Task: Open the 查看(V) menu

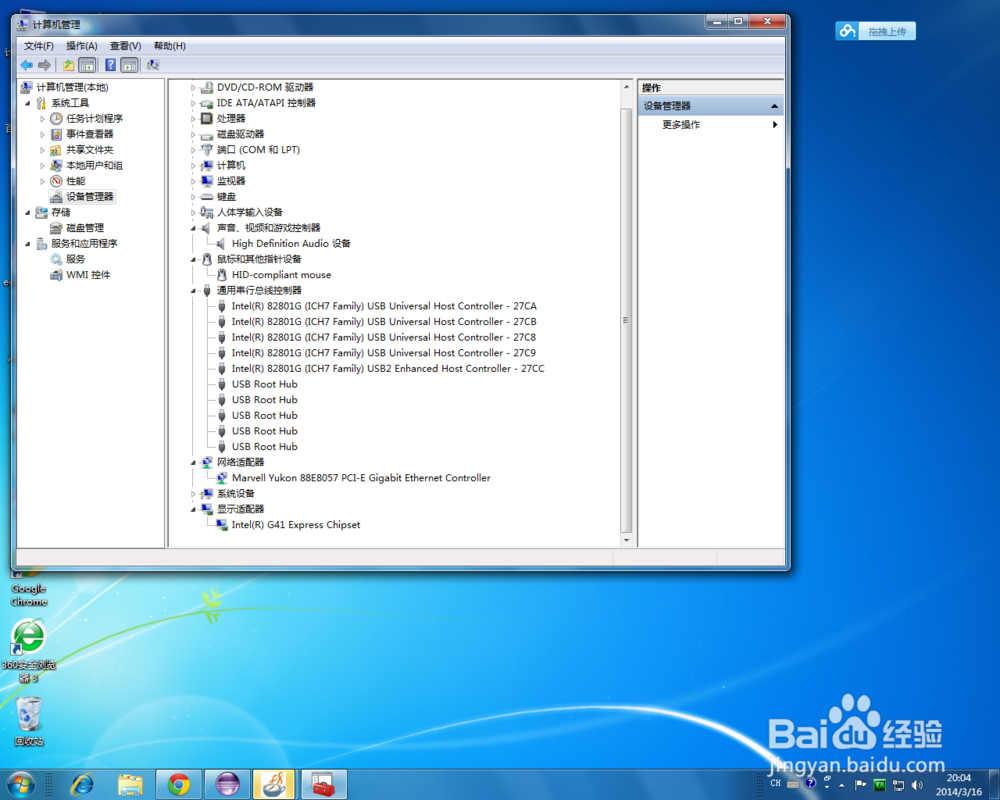Action: point(126,45)
